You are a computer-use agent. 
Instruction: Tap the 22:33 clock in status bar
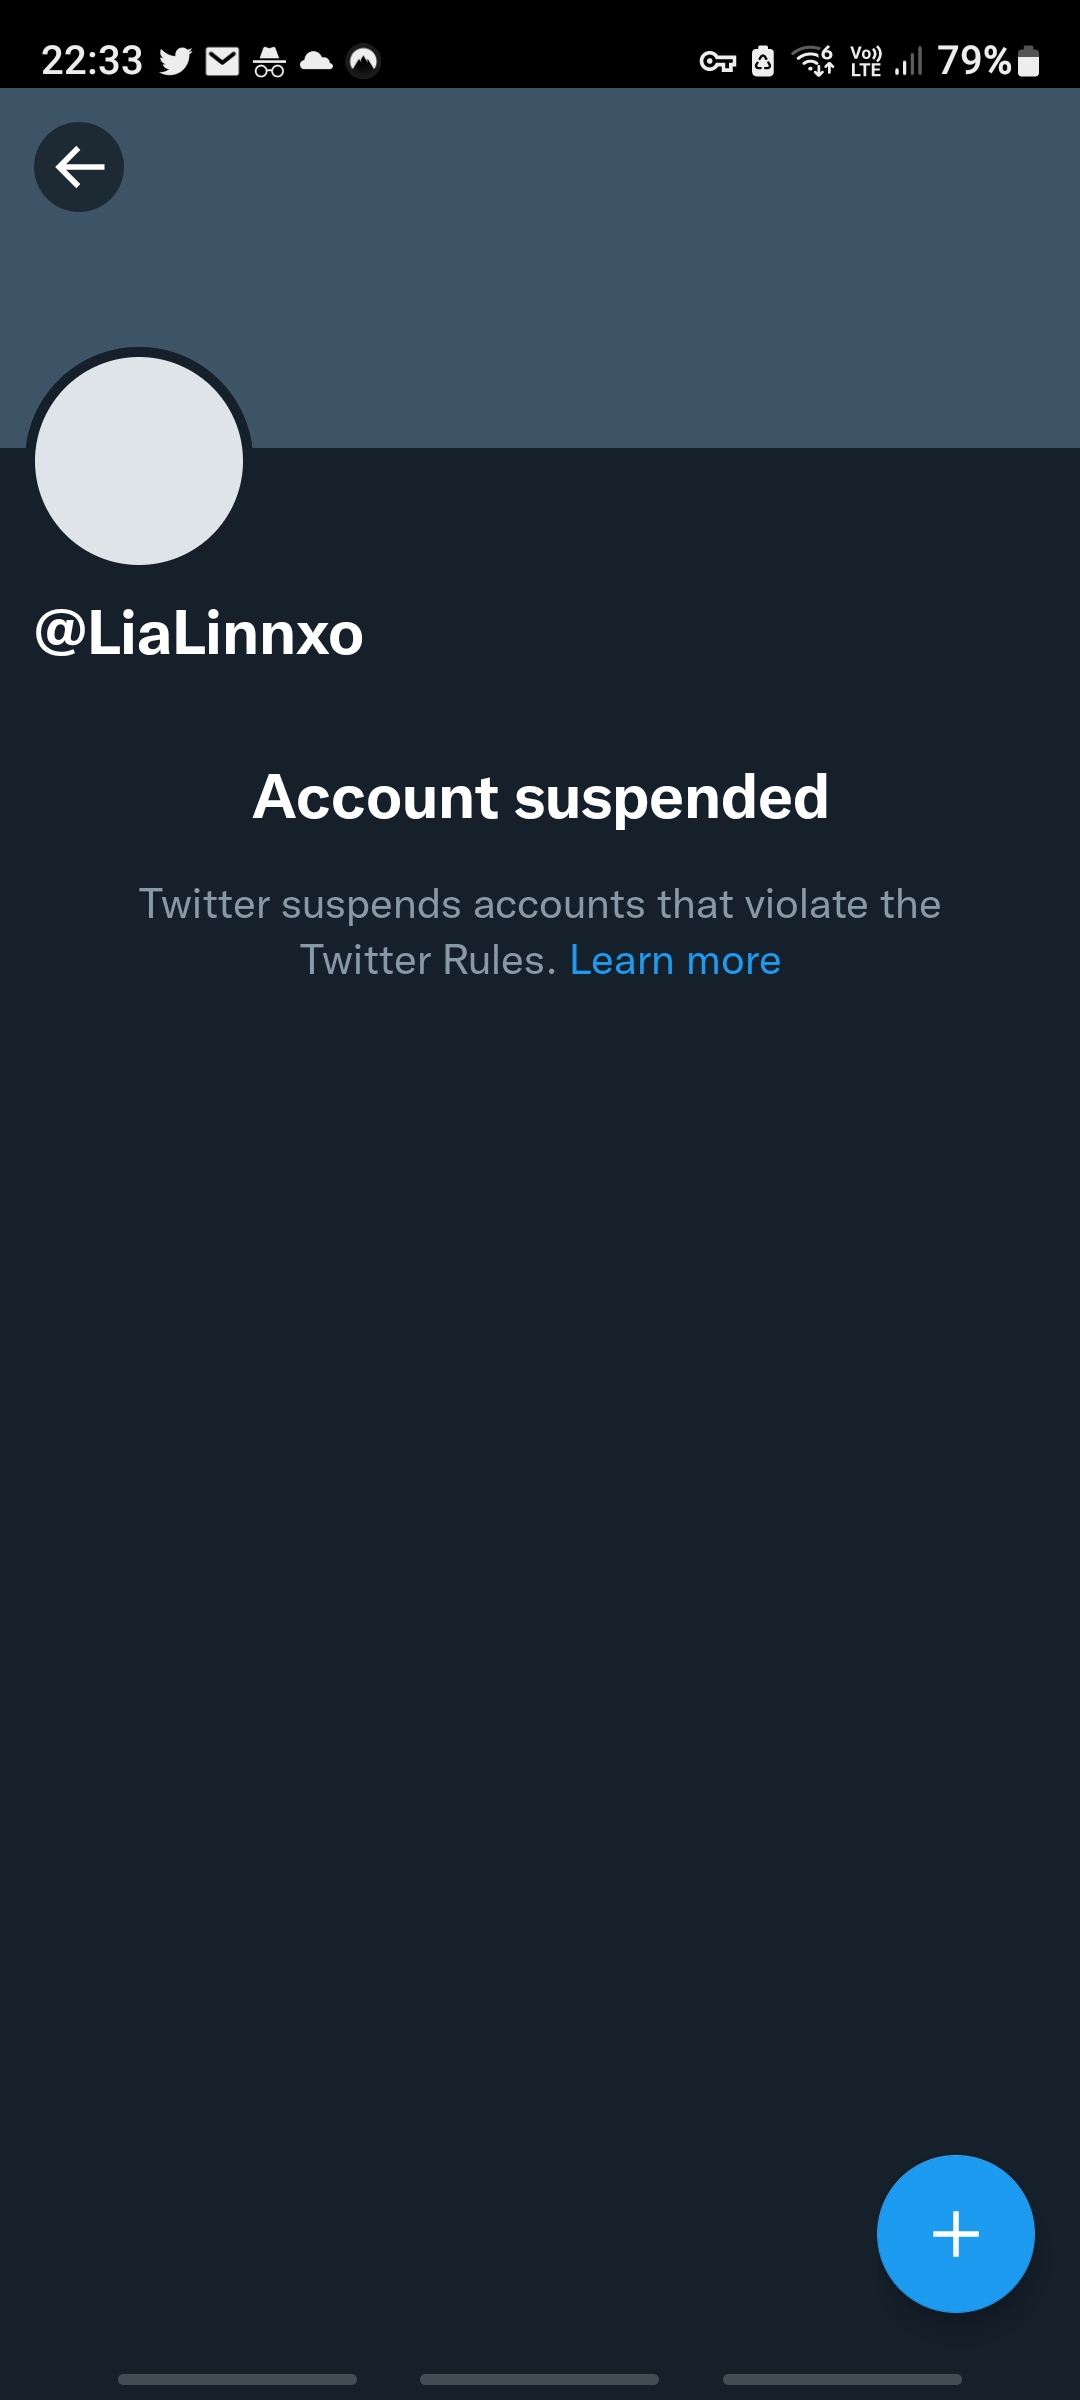point(92,62)
